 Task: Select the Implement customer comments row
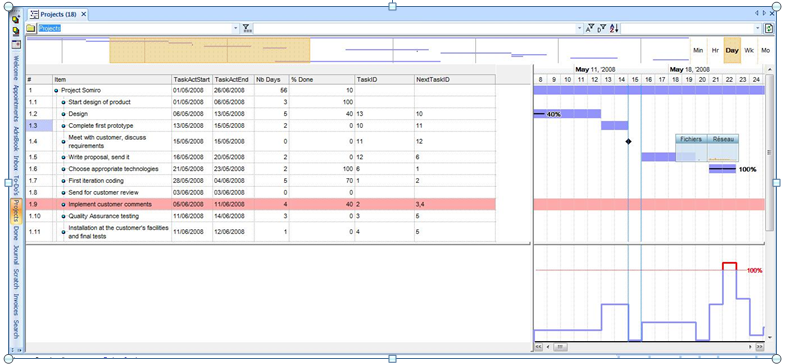(x=260, y=204)
